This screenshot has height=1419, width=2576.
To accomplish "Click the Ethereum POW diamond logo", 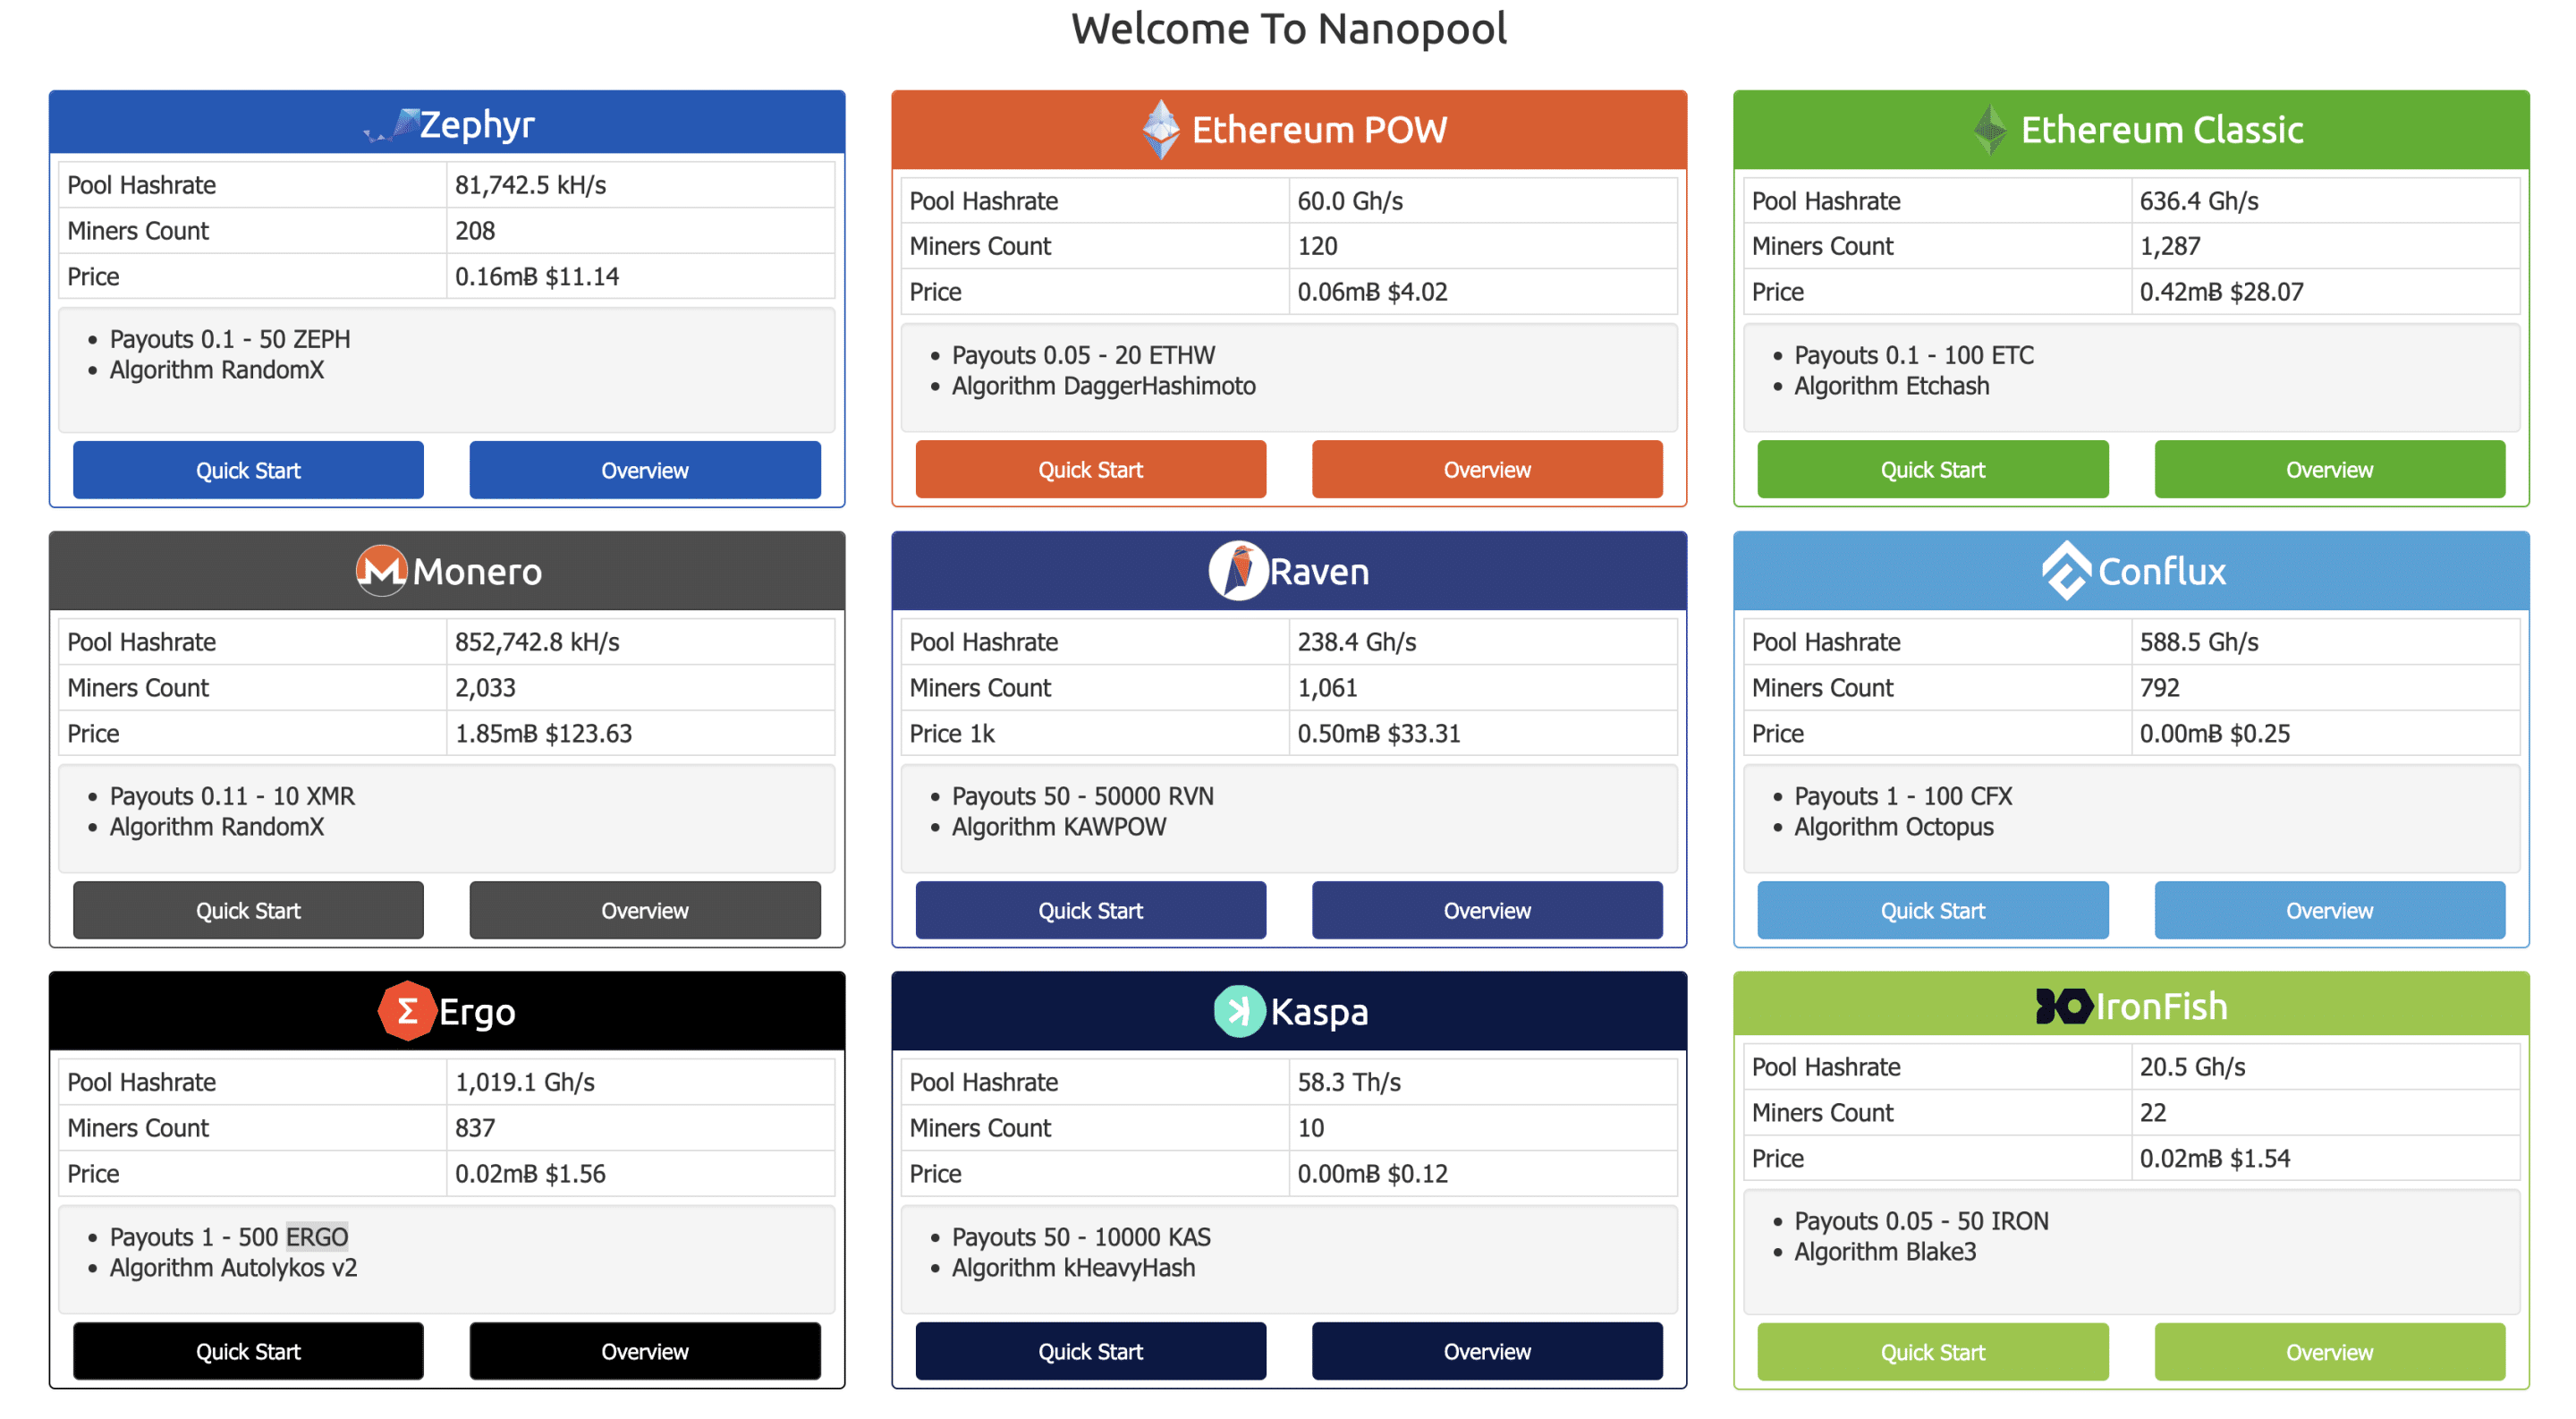I will tap(1160, 129).
